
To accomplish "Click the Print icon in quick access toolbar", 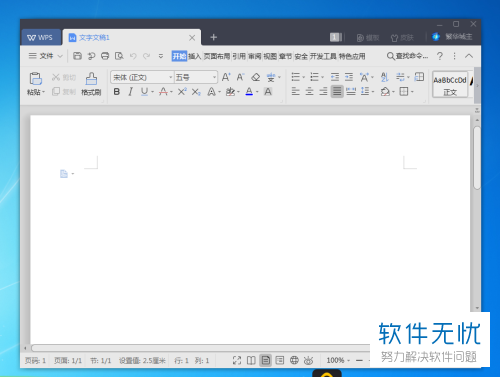I will pos(105,56).
